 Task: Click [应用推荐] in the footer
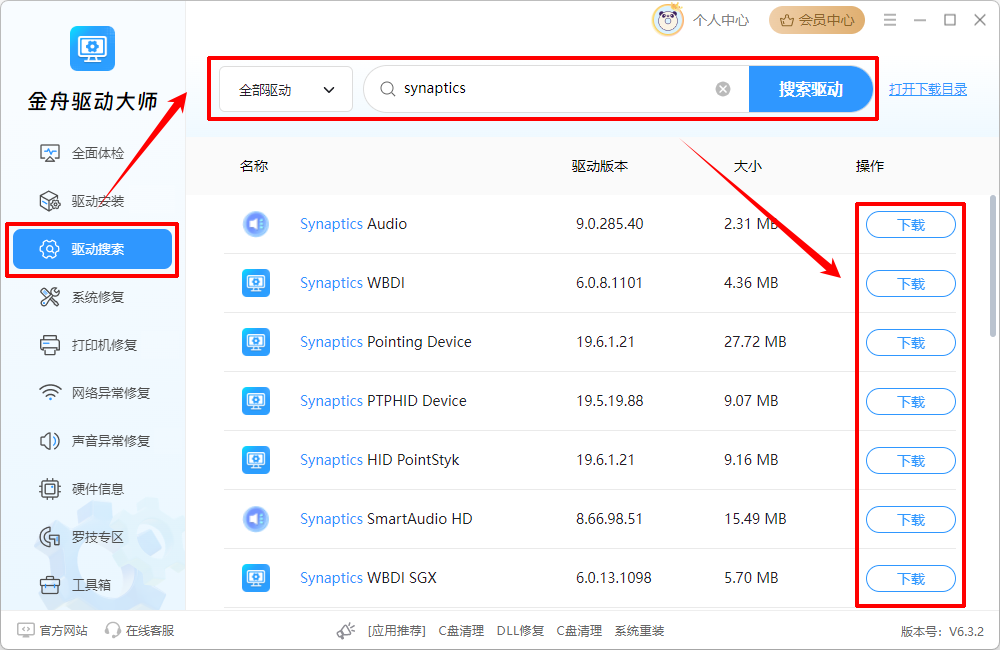pos(397,631)
